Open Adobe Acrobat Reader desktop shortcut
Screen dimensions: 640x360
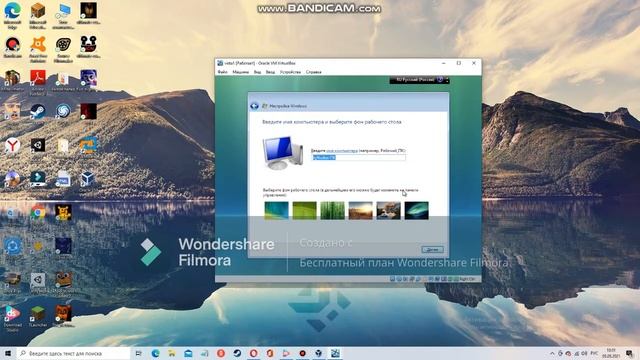(x=38, y=82)
